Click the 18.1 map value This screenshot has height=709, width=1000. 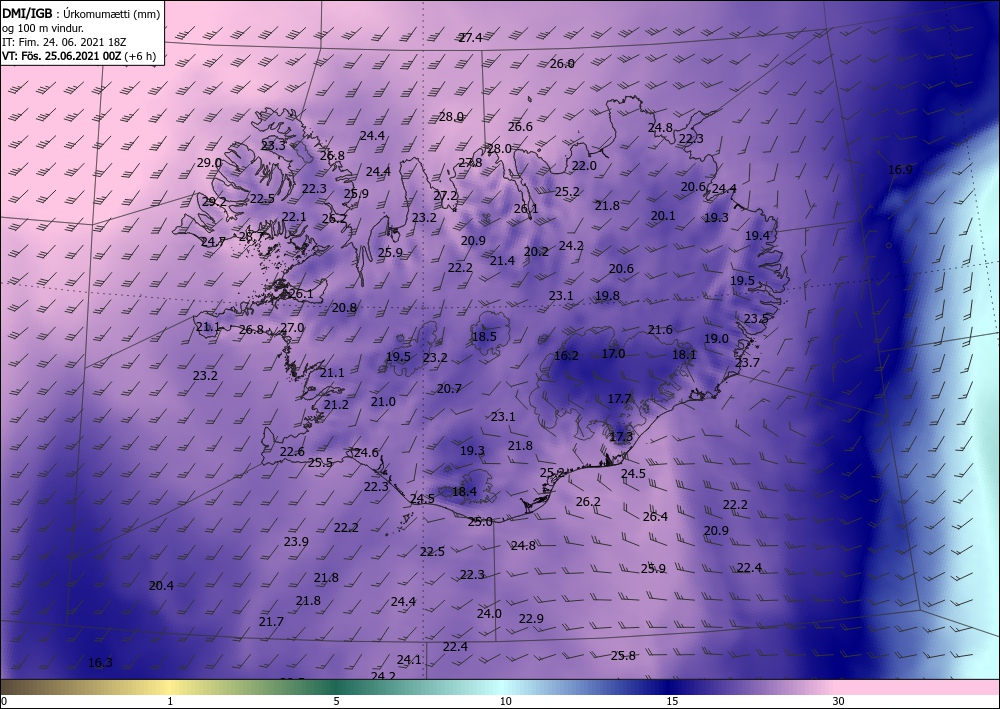pos(684,354)
